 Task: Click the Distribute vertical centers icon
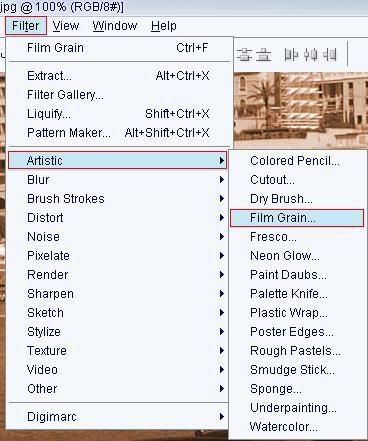[245, 54]
